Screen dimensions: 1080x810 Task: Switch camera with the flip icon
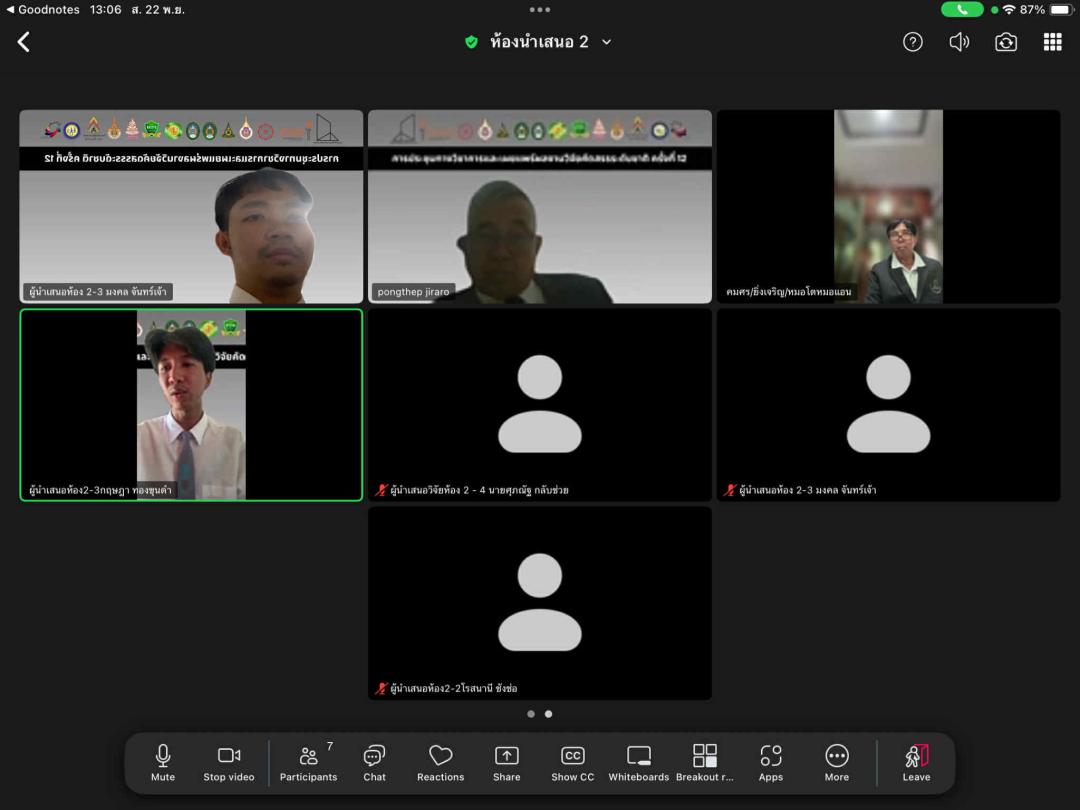coord(1006,42)
